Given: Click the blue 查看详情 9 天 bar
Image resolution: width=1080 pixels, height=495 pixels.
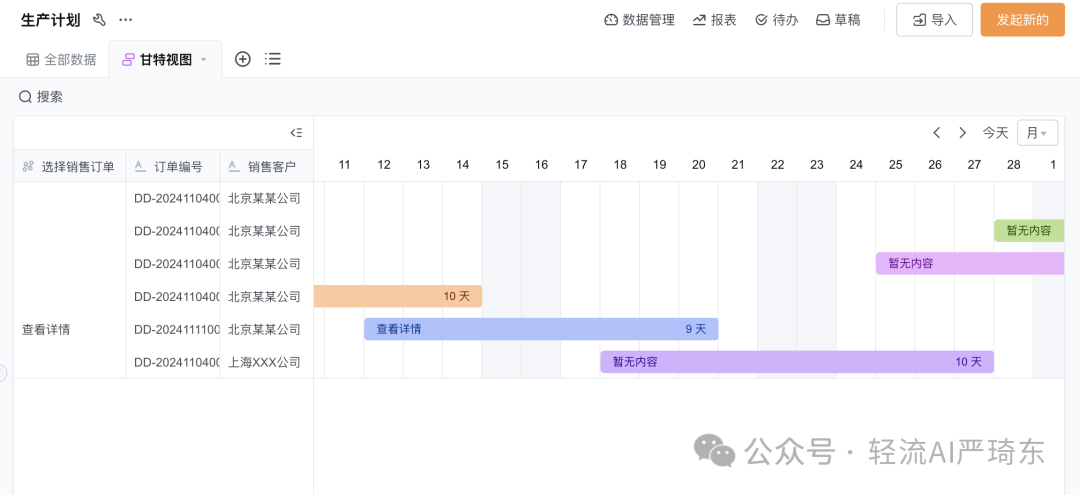Looking at the screenshot, I should tap(540, 329).
